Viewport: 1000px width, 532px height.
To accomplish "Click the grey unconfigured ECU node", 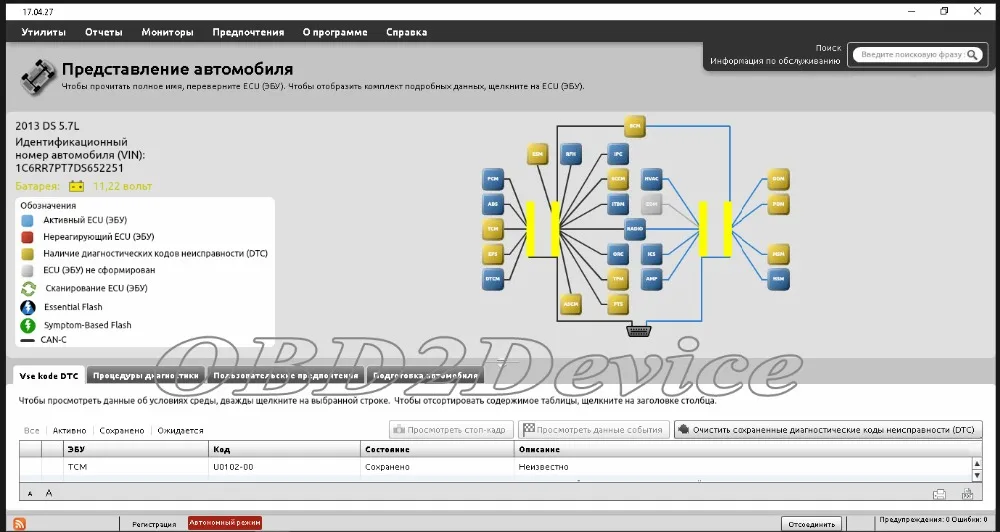I will point(651,204).
